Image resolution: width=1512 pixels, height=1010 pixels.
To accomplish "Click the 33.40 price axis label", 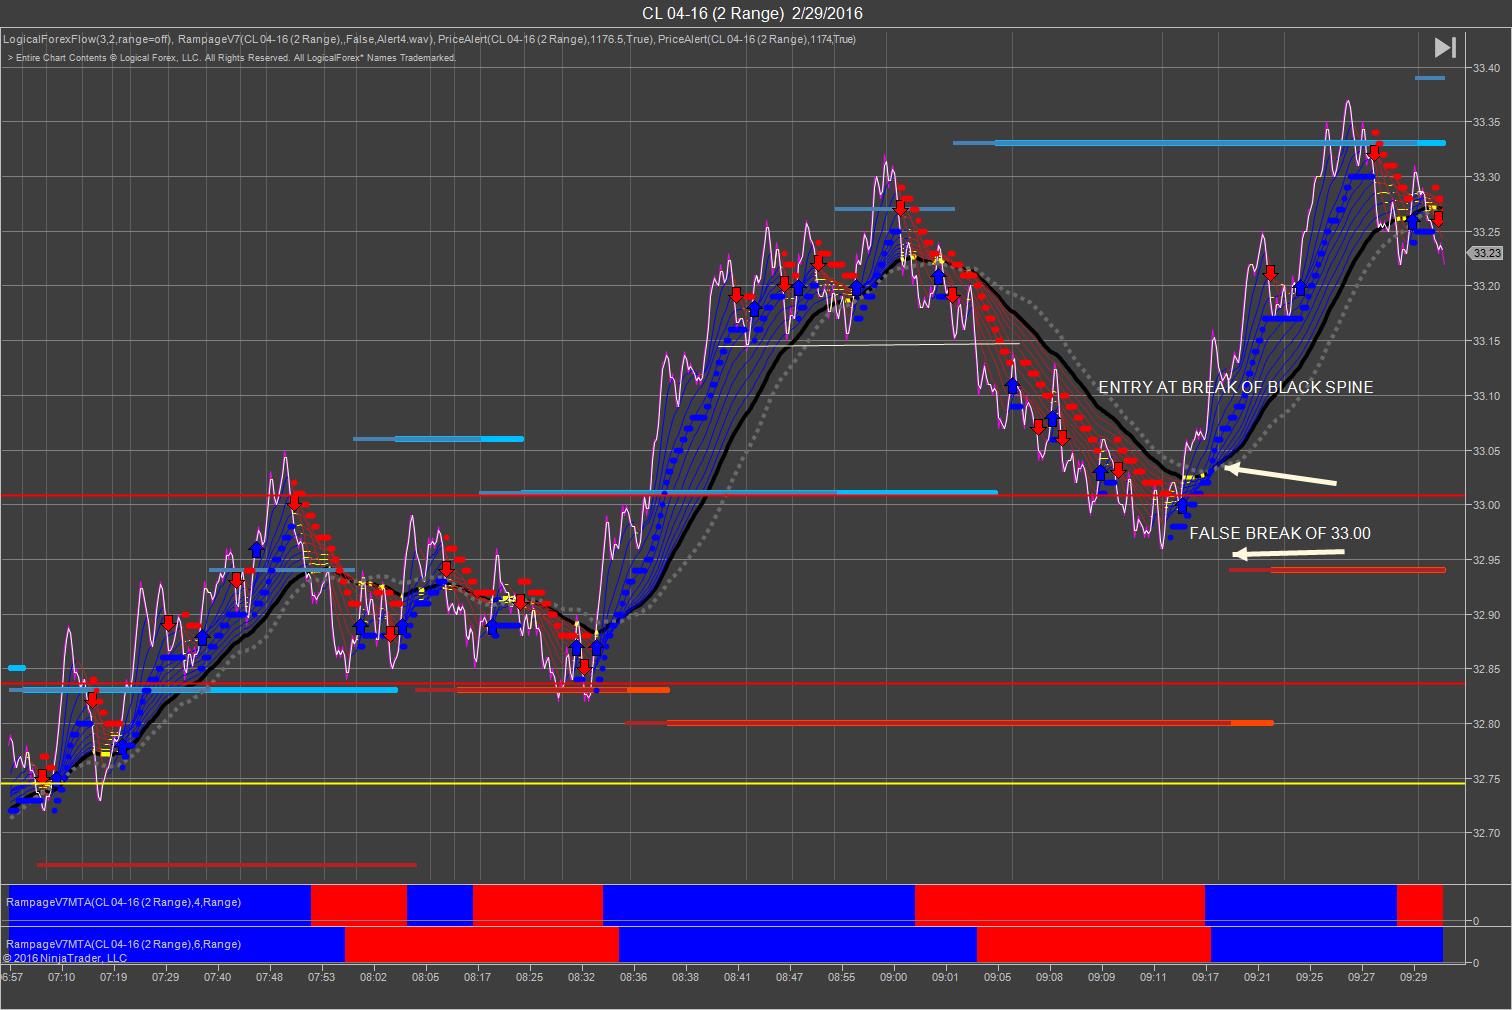I will point(1486,68).
